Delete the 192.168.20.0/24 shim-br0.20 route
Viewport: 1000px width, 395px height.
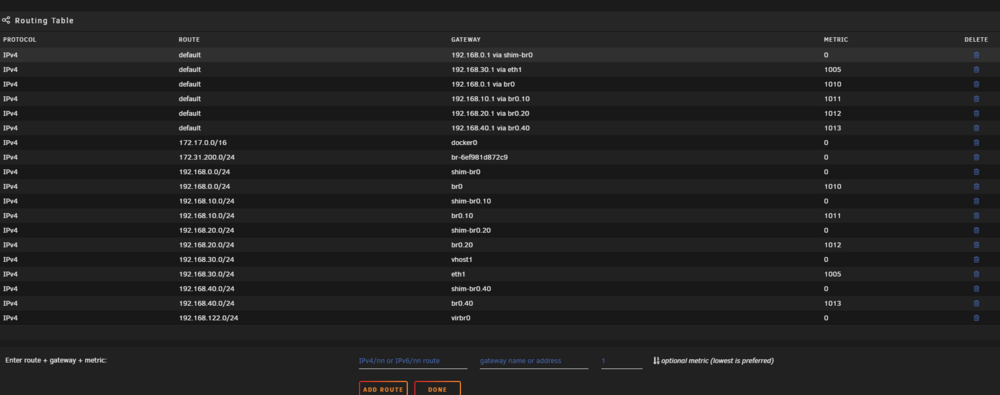tap(976, 230)
